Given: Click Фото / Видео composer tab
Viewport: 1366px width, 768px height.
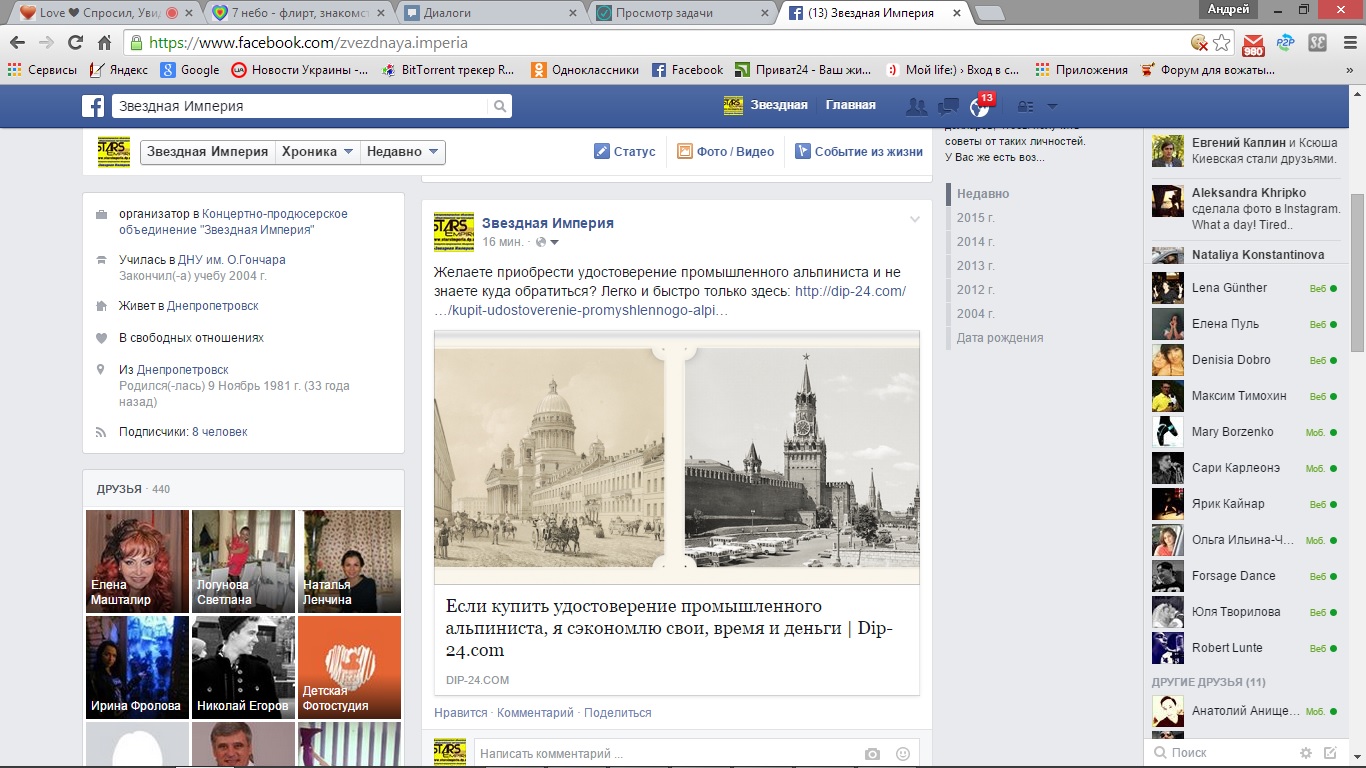Looking at the screenshot, I should (726, 152).
